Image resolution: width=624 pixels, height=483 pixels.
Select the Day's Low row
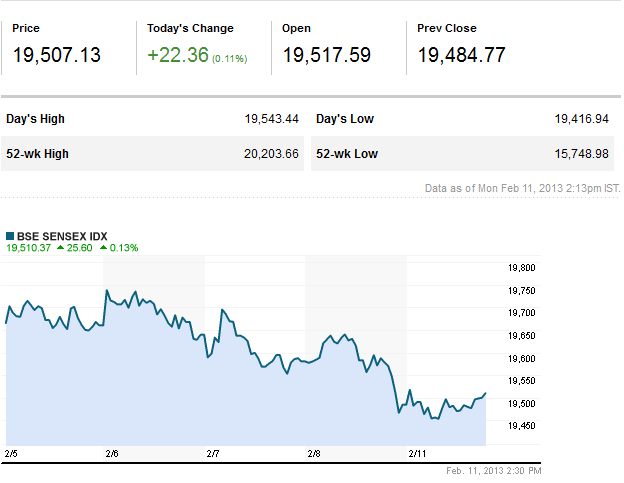click(x=463, y=119)
